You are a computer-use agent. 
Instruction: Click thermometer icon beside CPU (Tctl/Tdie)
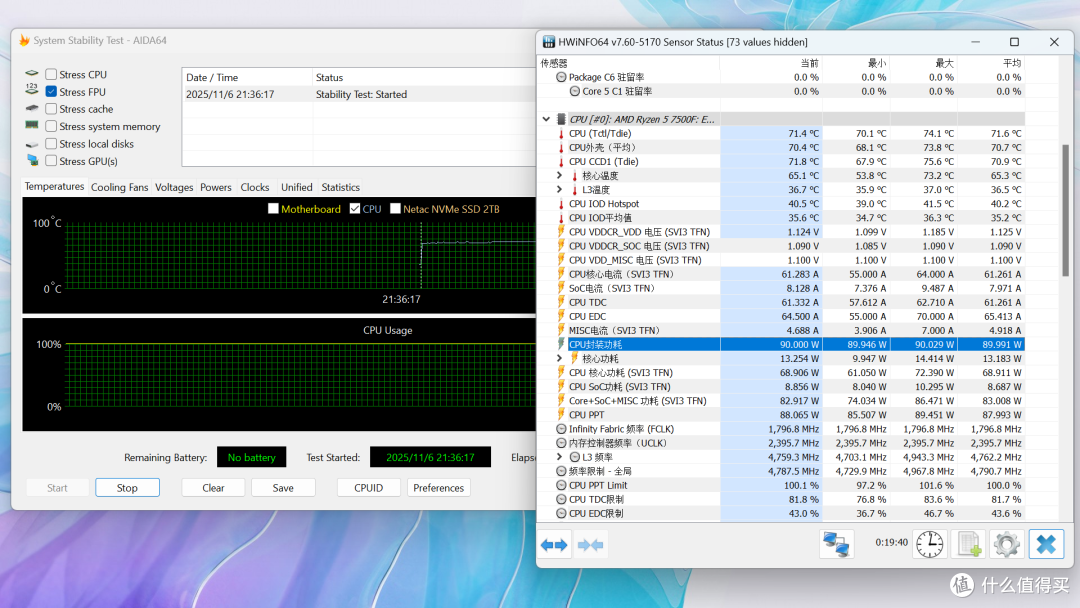pyautogui.click(x=561, y=134)
